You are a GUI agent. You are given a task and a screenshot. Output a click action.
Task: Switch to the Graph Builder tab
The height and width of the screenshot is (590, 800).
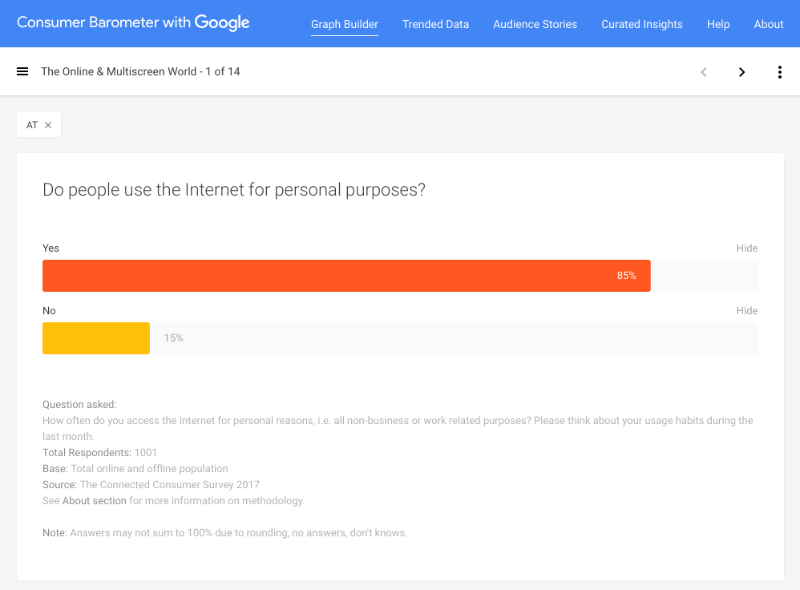coord(344,24)
